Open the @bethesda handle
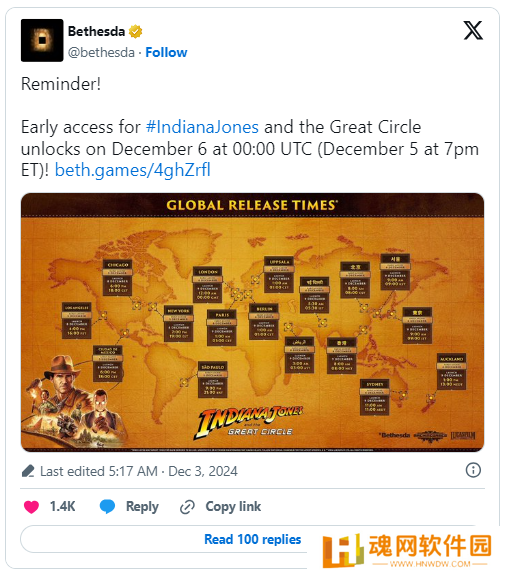This screenshot has height=576, width=507. tap(101, 53)
